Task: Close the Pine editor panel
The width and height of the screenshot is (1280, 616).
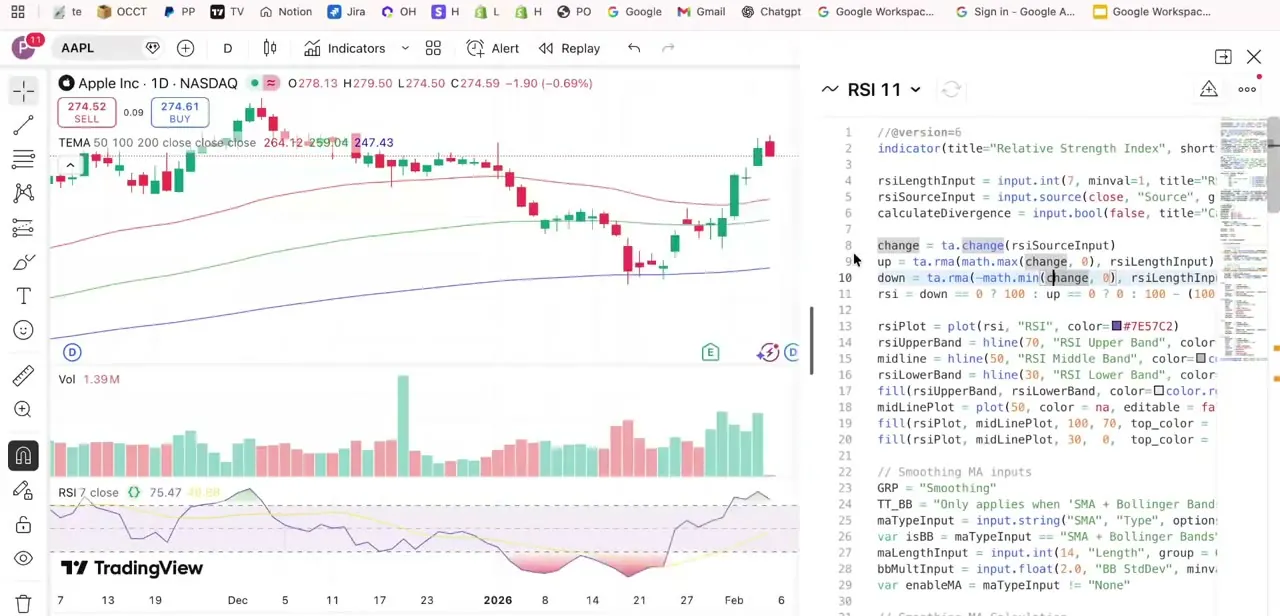Action: (1254, 57)
